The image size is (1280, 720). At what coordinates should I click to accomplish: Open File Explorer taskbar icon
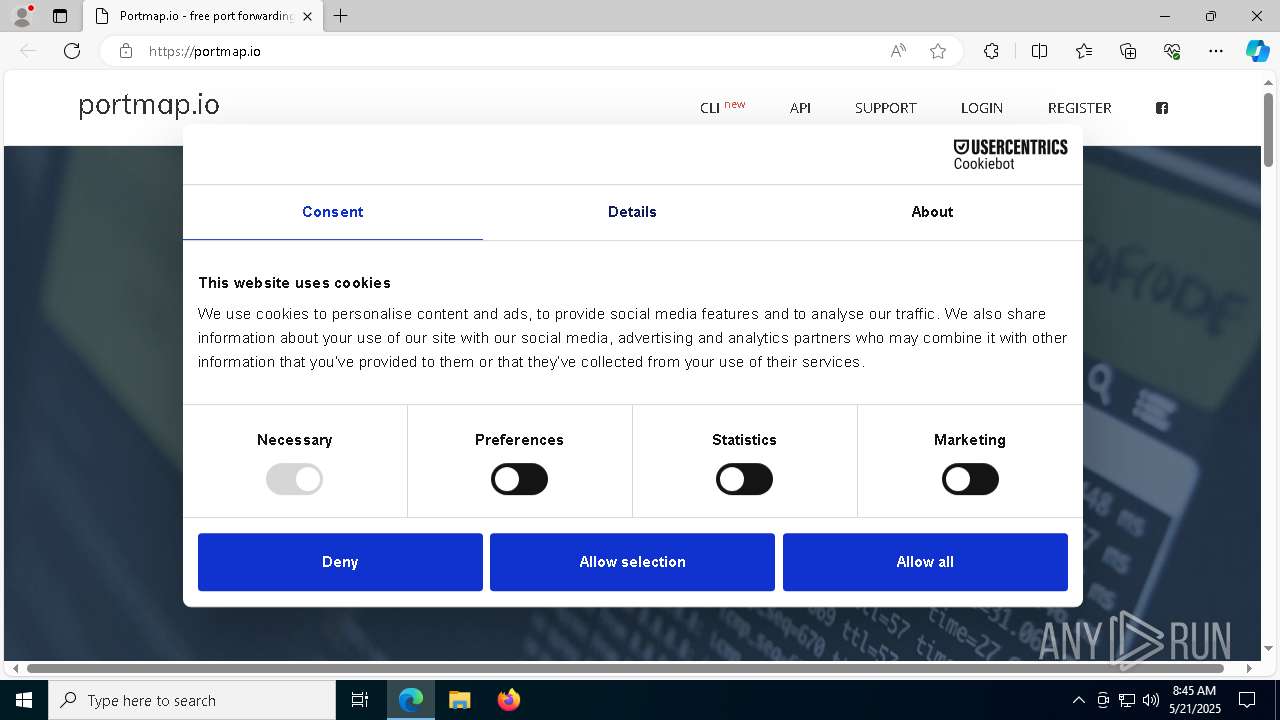(459, 700)
